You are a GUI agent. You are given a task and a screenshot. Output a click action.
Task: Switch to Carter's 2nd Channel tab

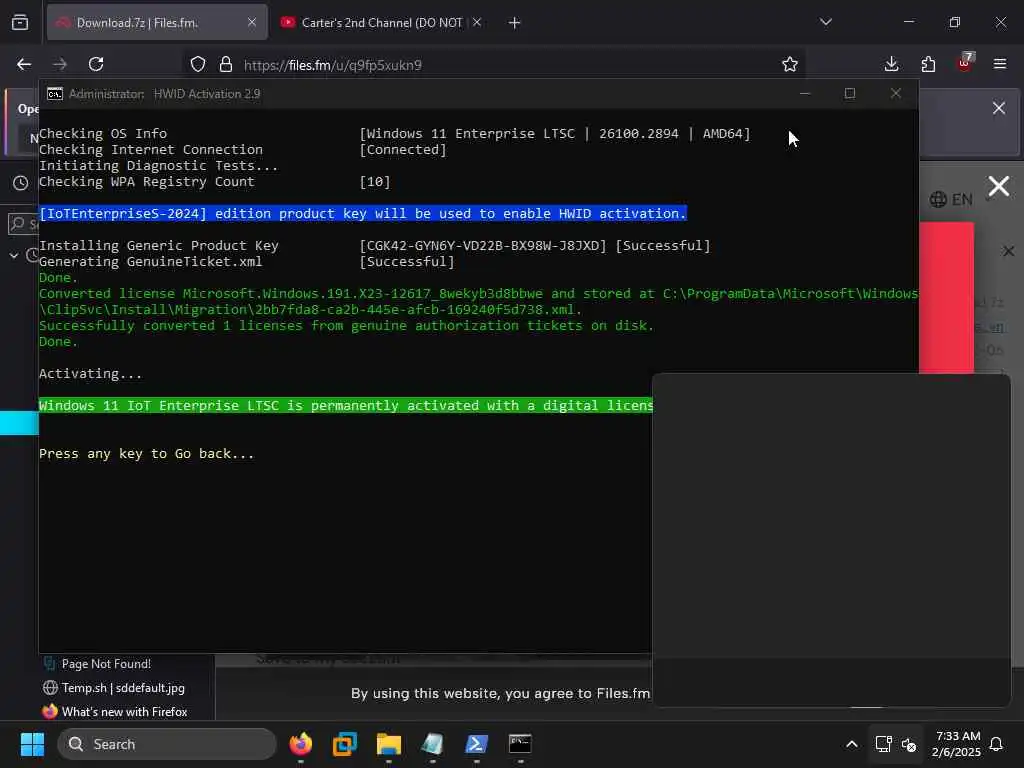click(382, 23)
